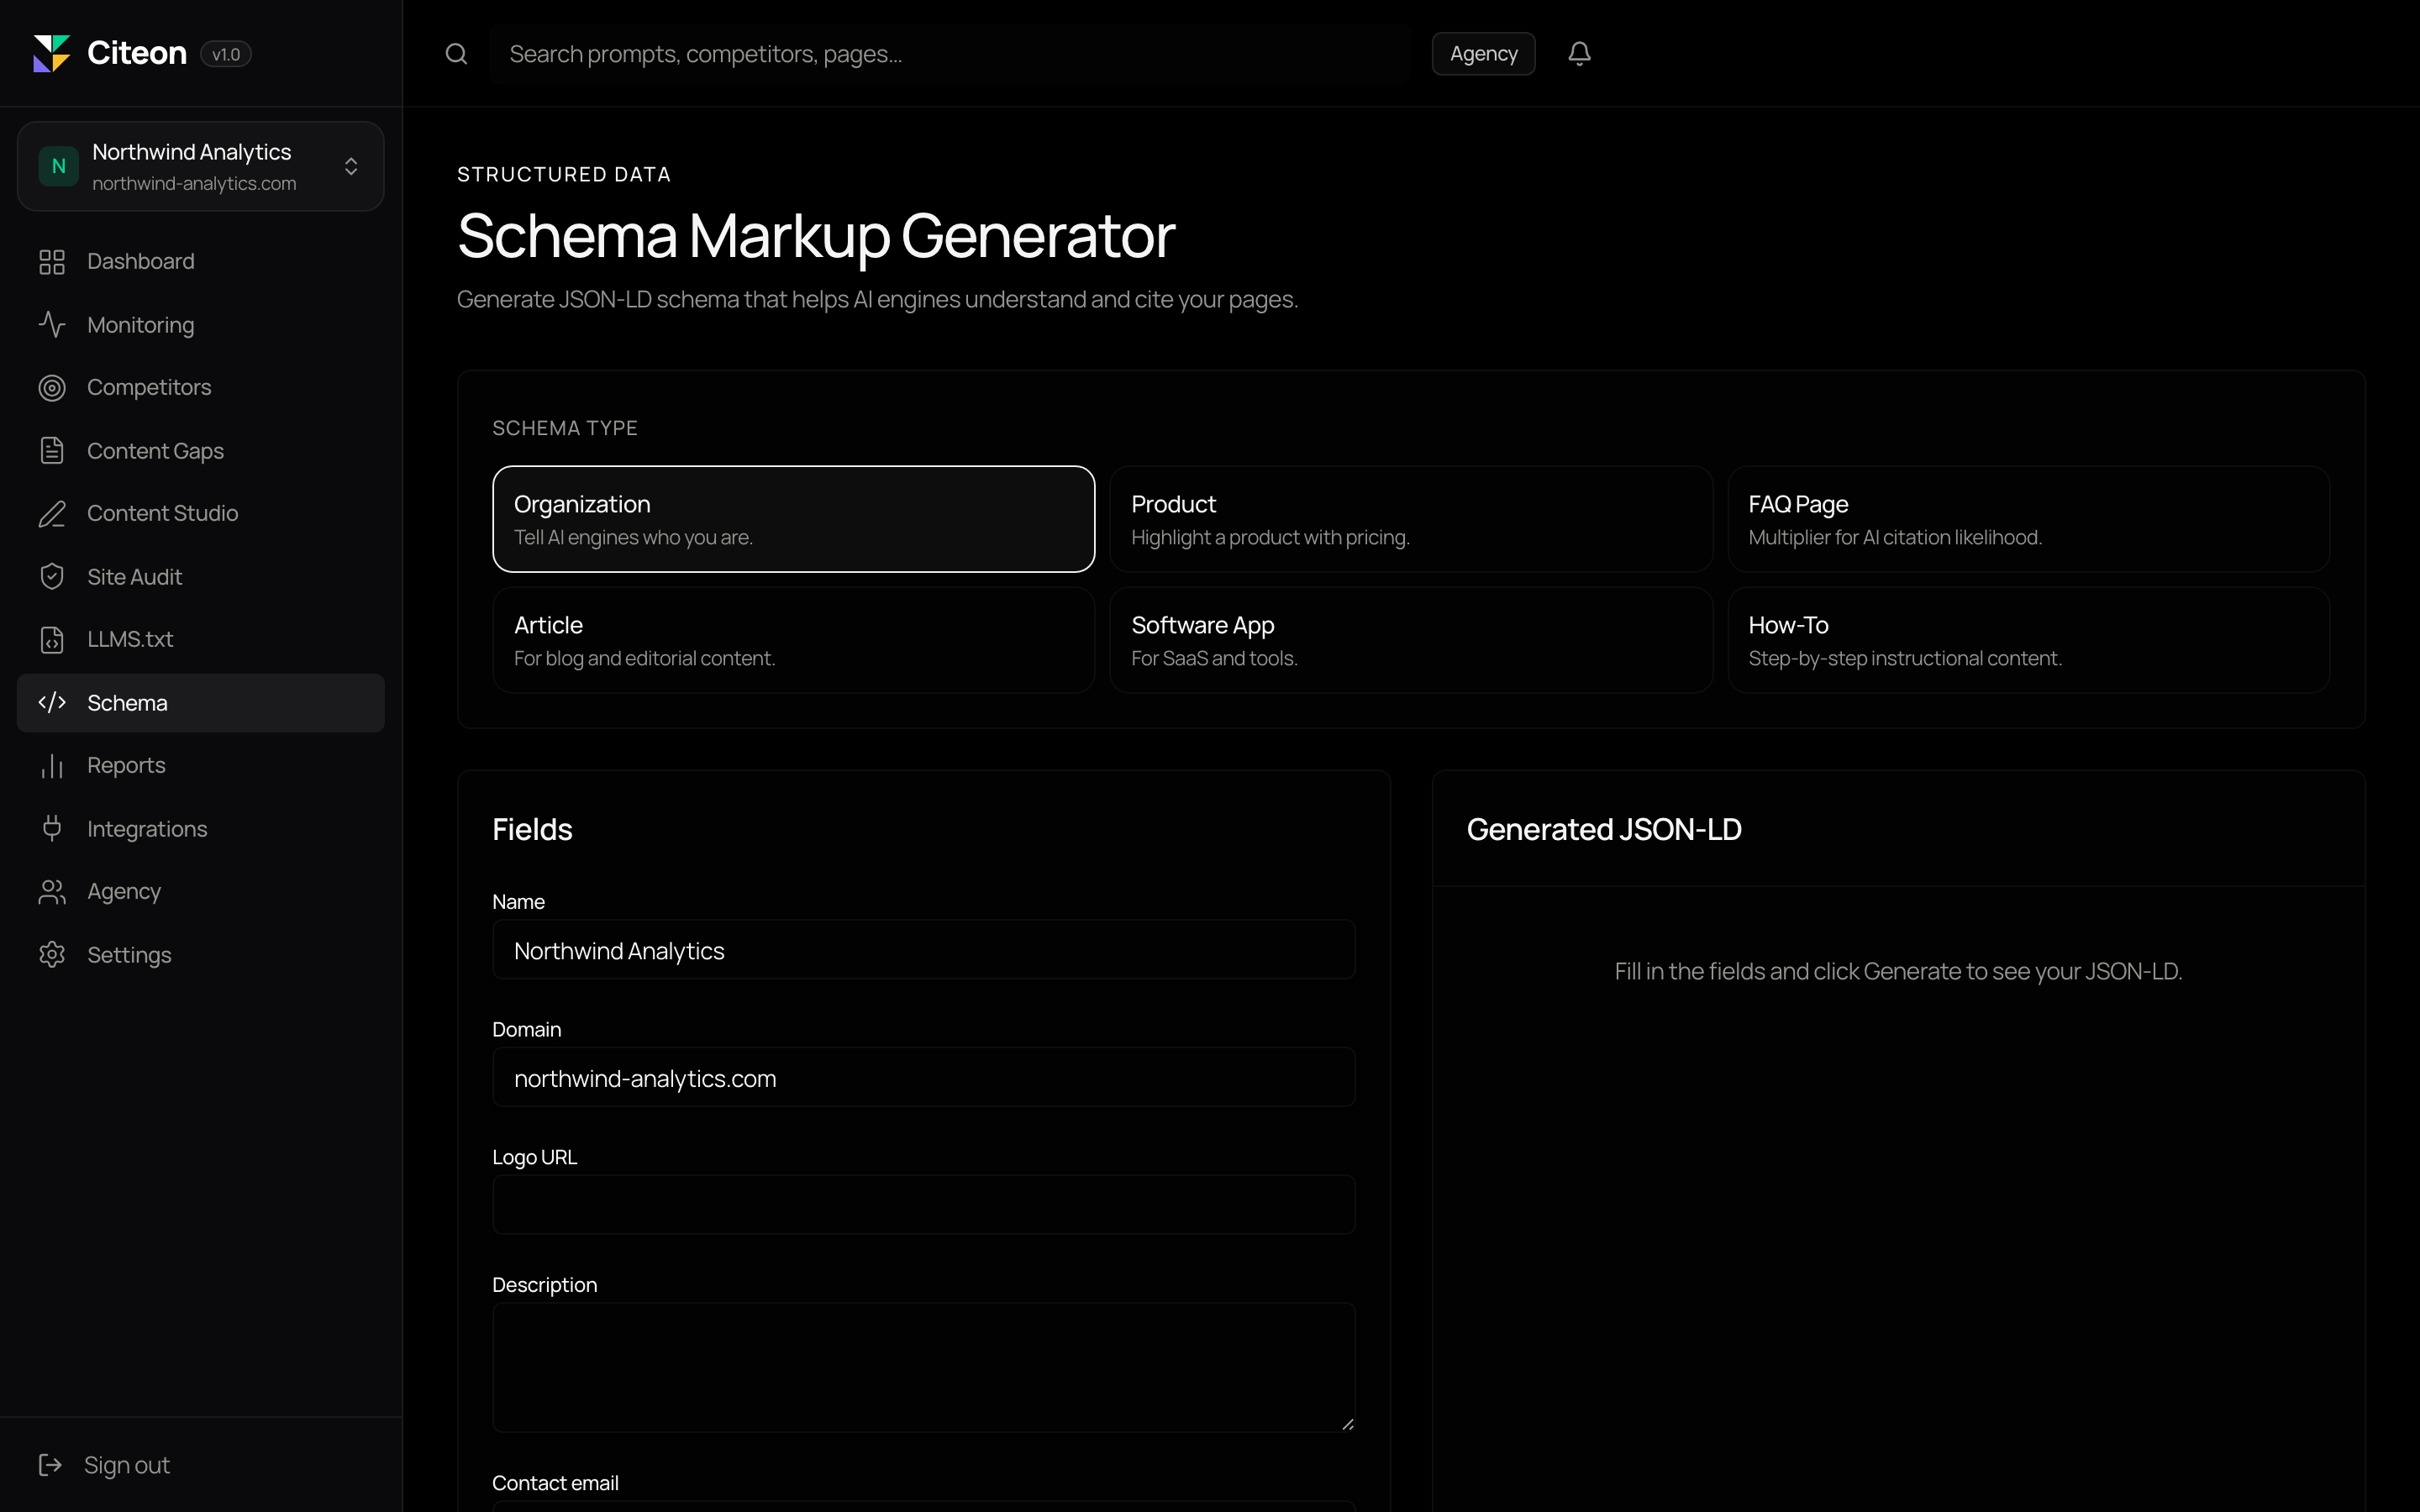Click the Contact email label
The image size is (2420, 1512).
[x=555, y=1483]
